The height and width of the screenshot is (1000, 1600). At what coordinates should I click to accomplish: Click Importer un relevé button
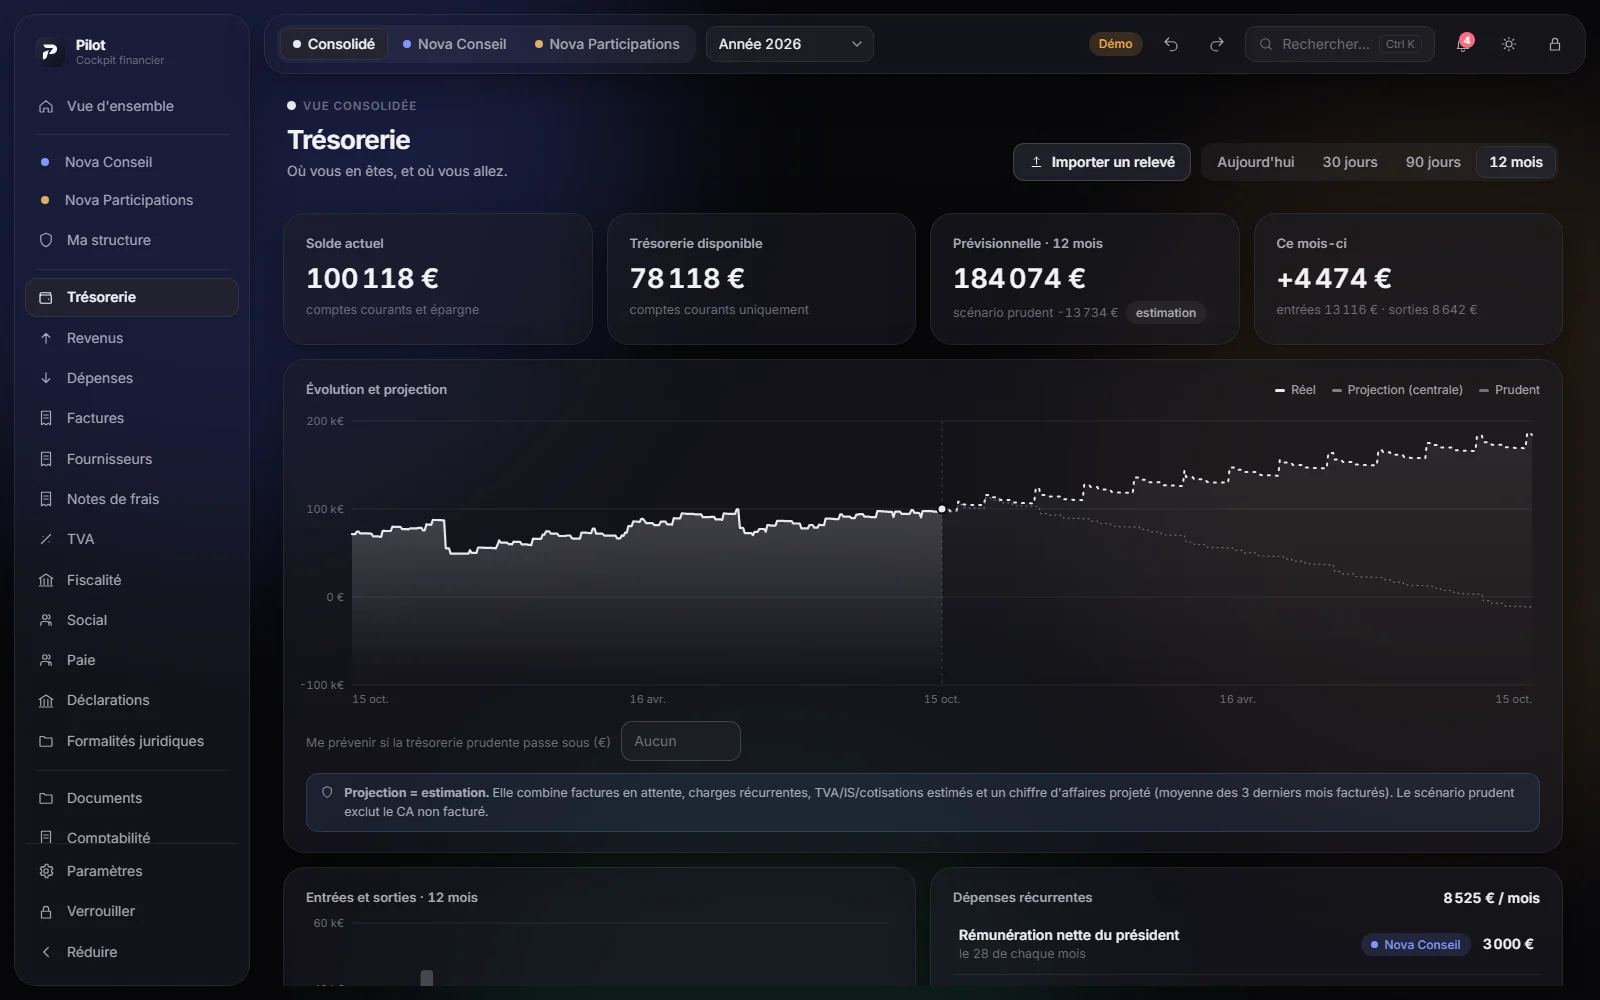tap(1102, 162)
